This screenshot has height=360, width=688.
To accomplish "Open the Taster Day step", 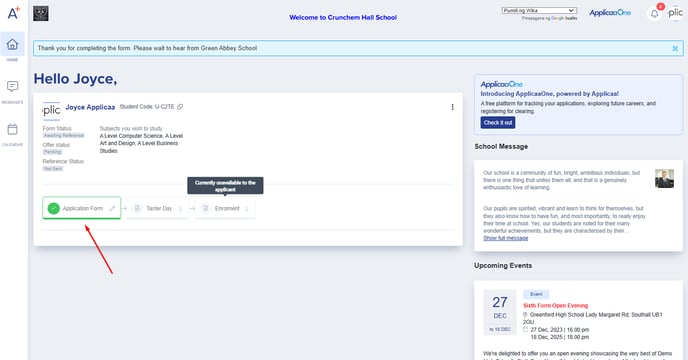I will pyautogui.click(x=158, y=208).
